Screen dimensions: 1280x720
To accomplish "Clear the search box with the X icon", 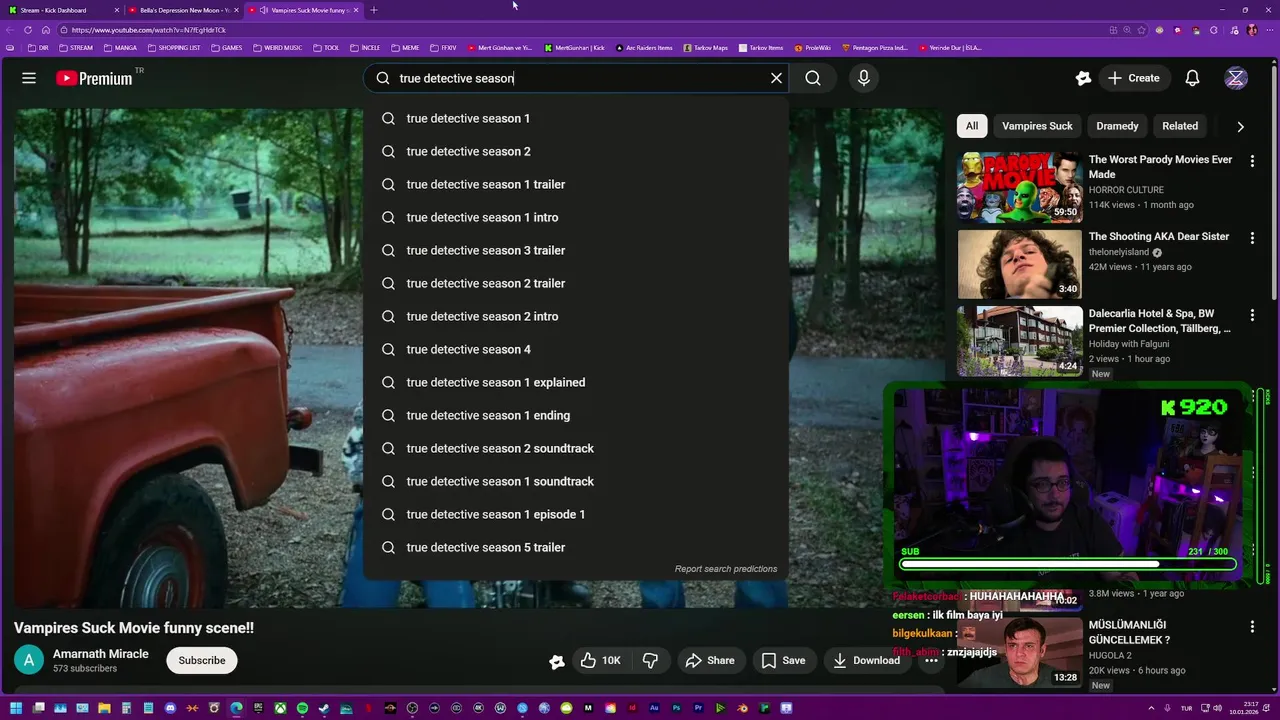I will [x=776, y=78].
